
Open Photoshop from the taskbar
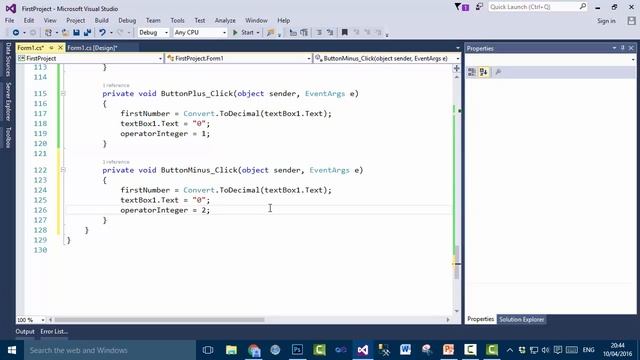point(297,350)
